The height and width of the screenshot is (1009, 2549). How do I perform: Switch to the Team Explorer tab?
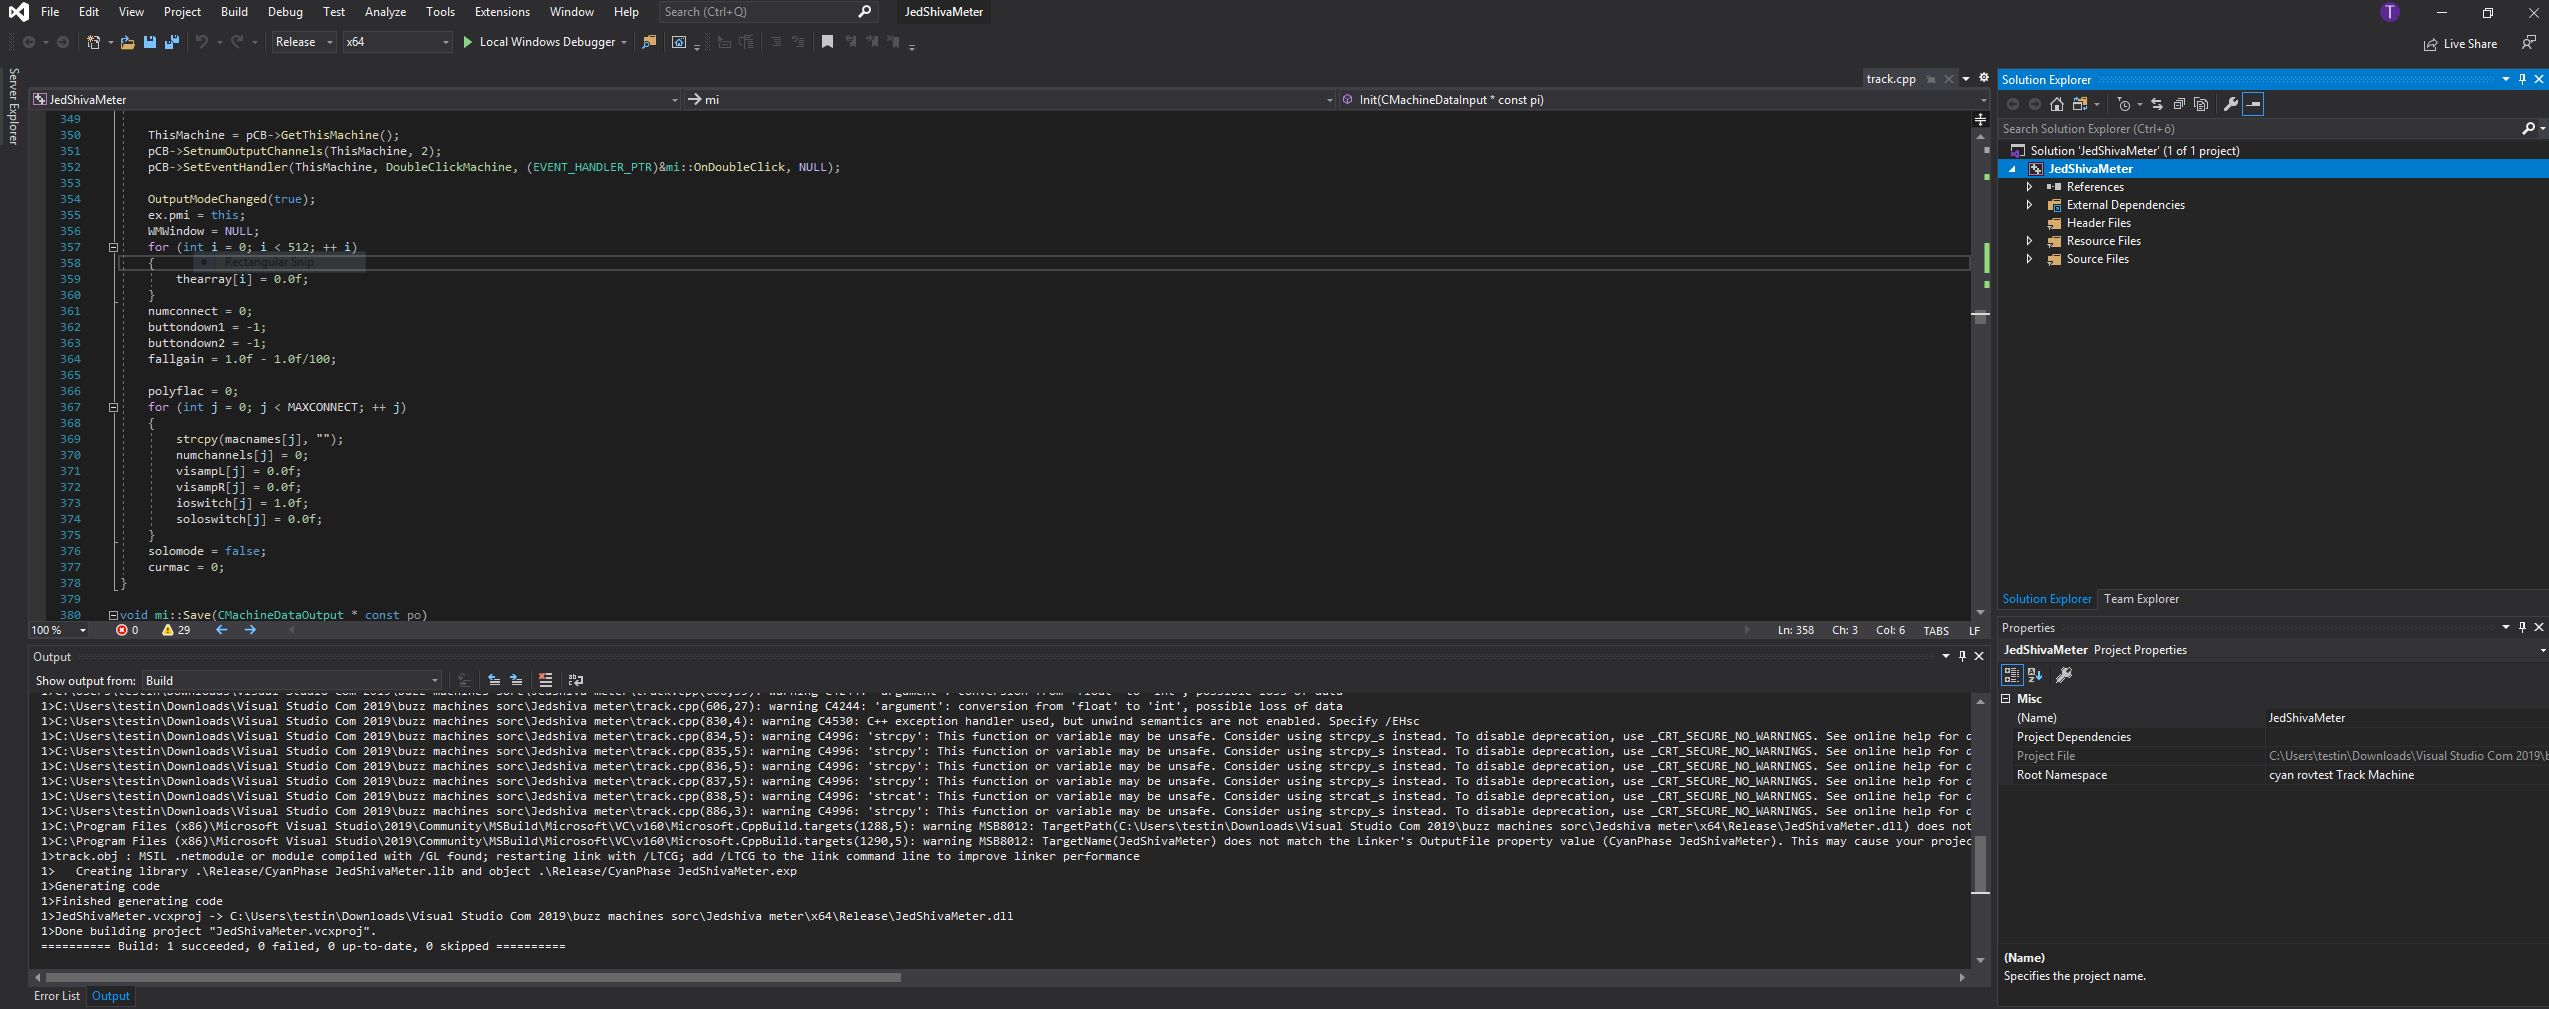pos(2141,599)
